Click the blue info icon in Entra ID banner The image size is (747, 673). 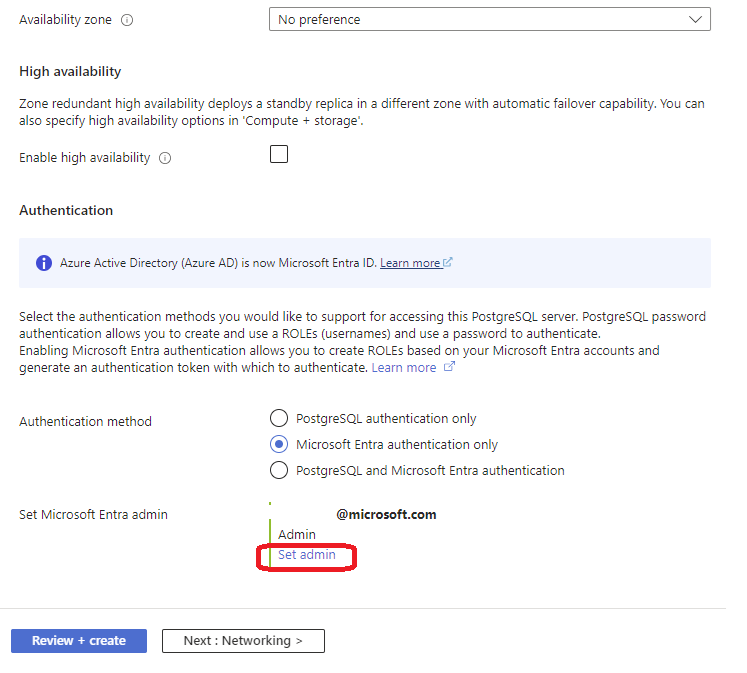(x=44, y=263)
